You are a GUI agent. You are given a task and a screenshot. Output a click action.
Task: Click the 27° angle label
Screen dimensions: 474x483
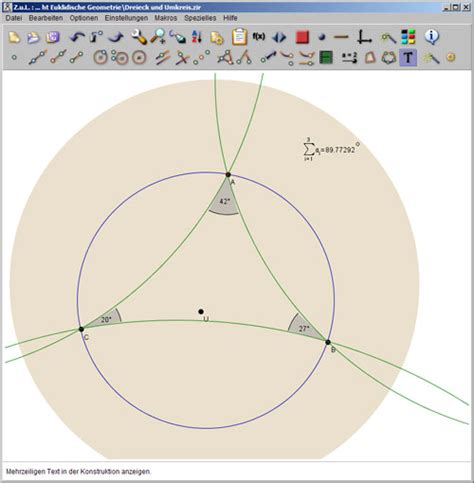[304, 329]
